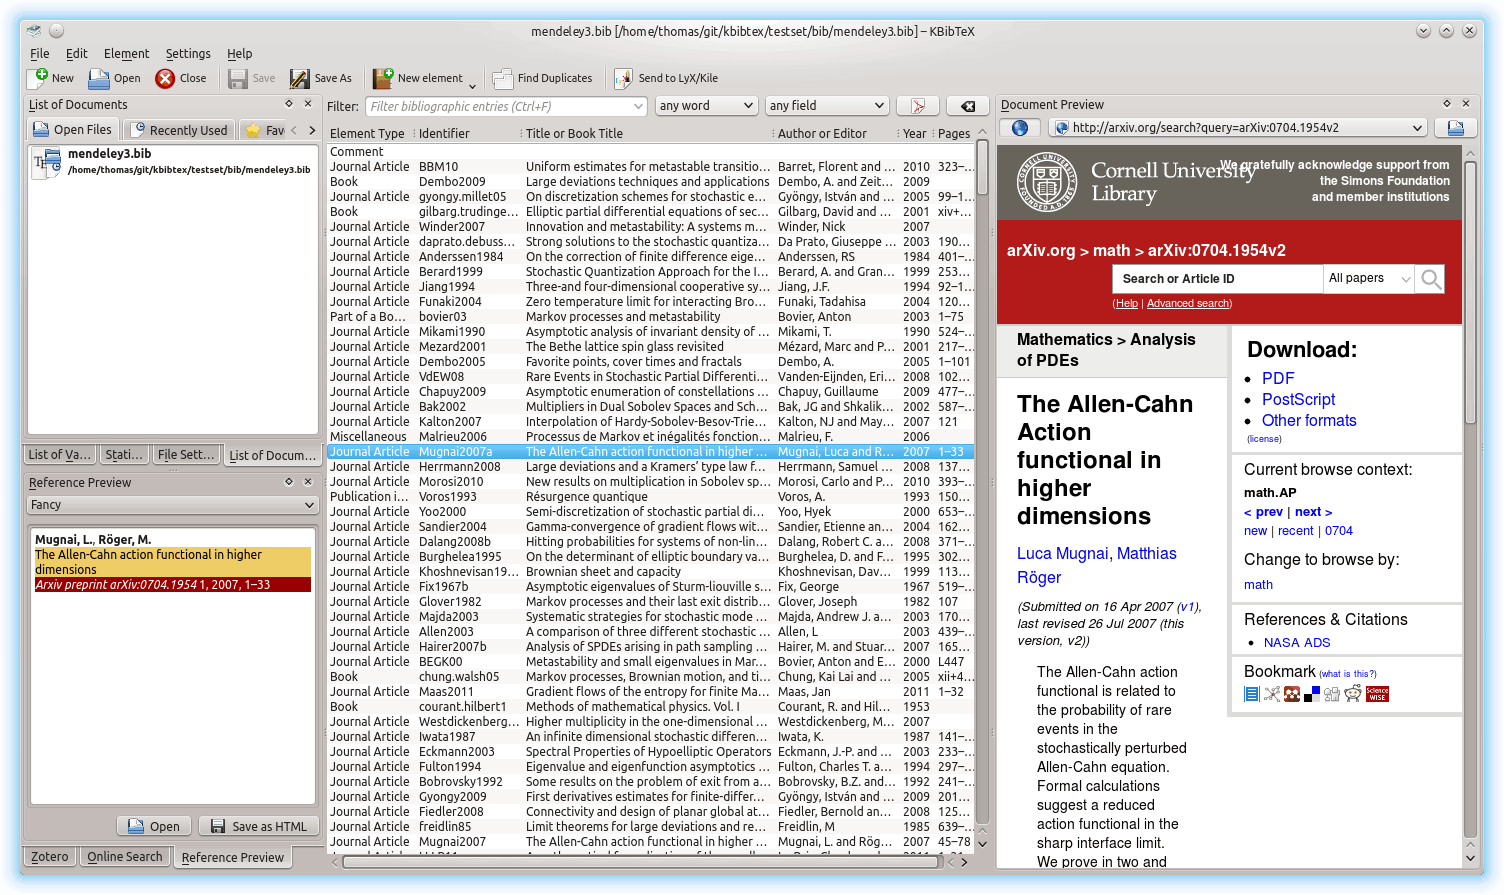Switch to the Recently Used tab

(180, 130)
